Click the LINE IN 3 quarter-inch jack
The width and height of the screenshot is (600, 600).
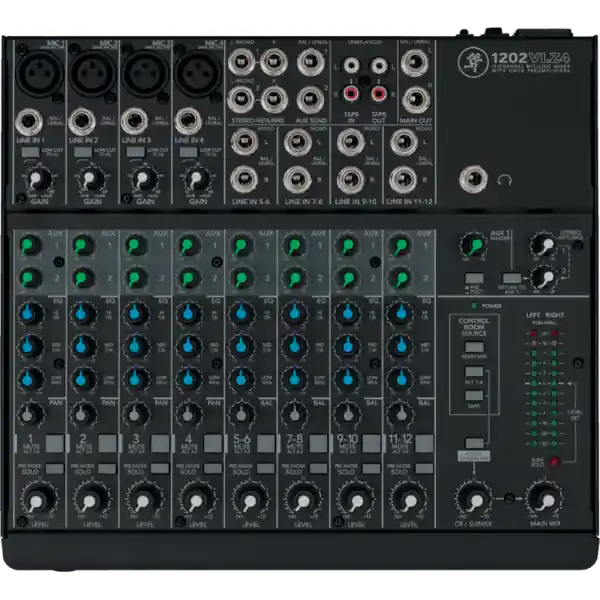click(135, 122)
